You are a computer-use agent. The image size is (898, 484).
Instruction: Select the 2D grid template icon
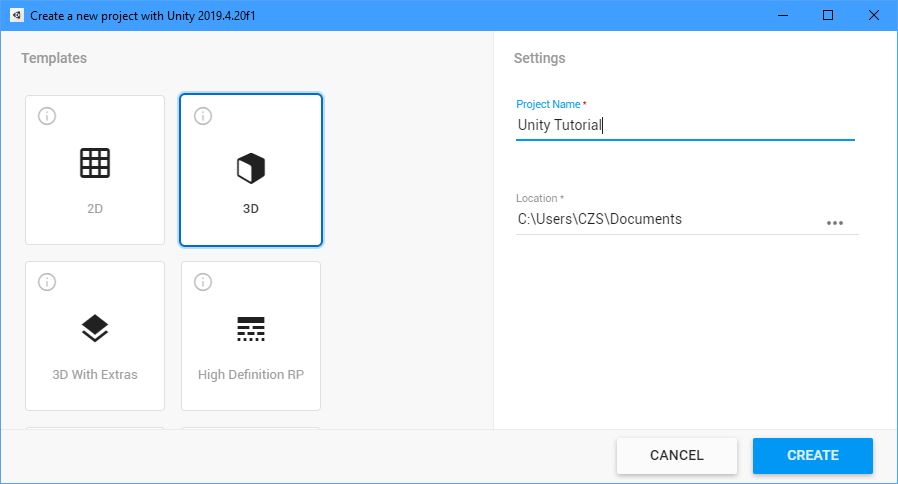coord(95,163)
